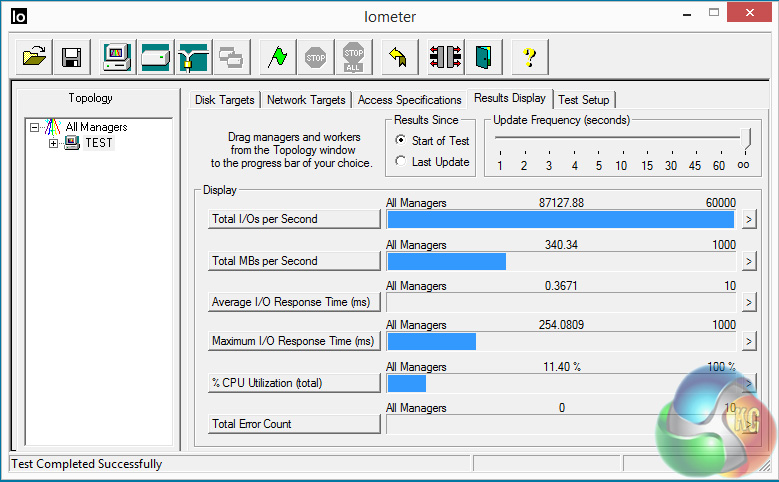Click the Total I/Os per Second progress bar
Screen dimensions: 779x482
pyautogui.click(x=561, y=220)
